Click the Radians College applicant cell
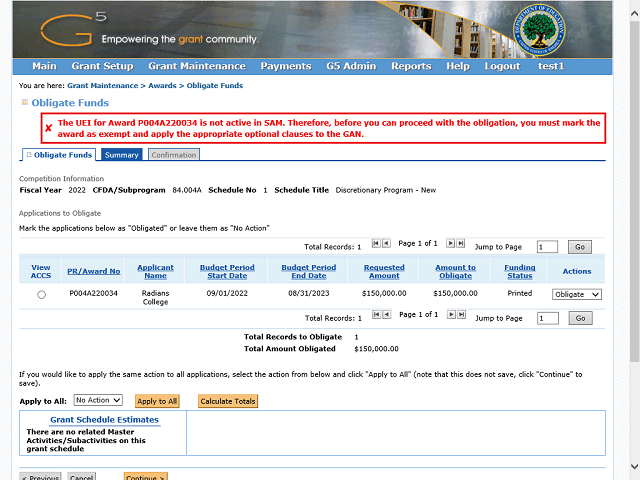 [155, 298]
